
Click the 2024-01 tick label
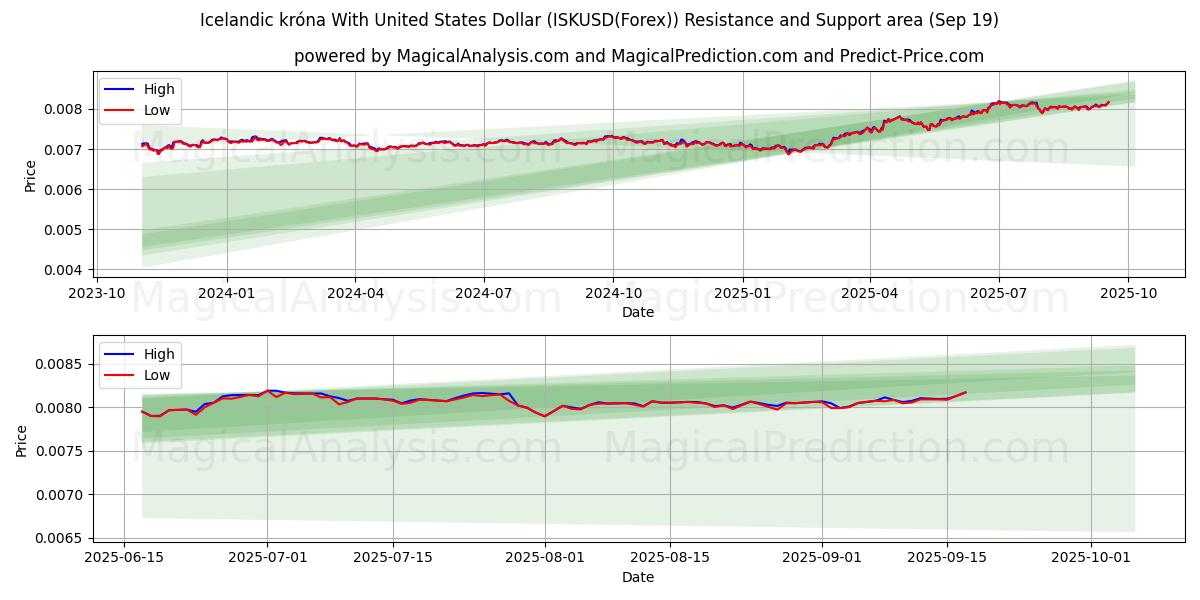(226, 293)
